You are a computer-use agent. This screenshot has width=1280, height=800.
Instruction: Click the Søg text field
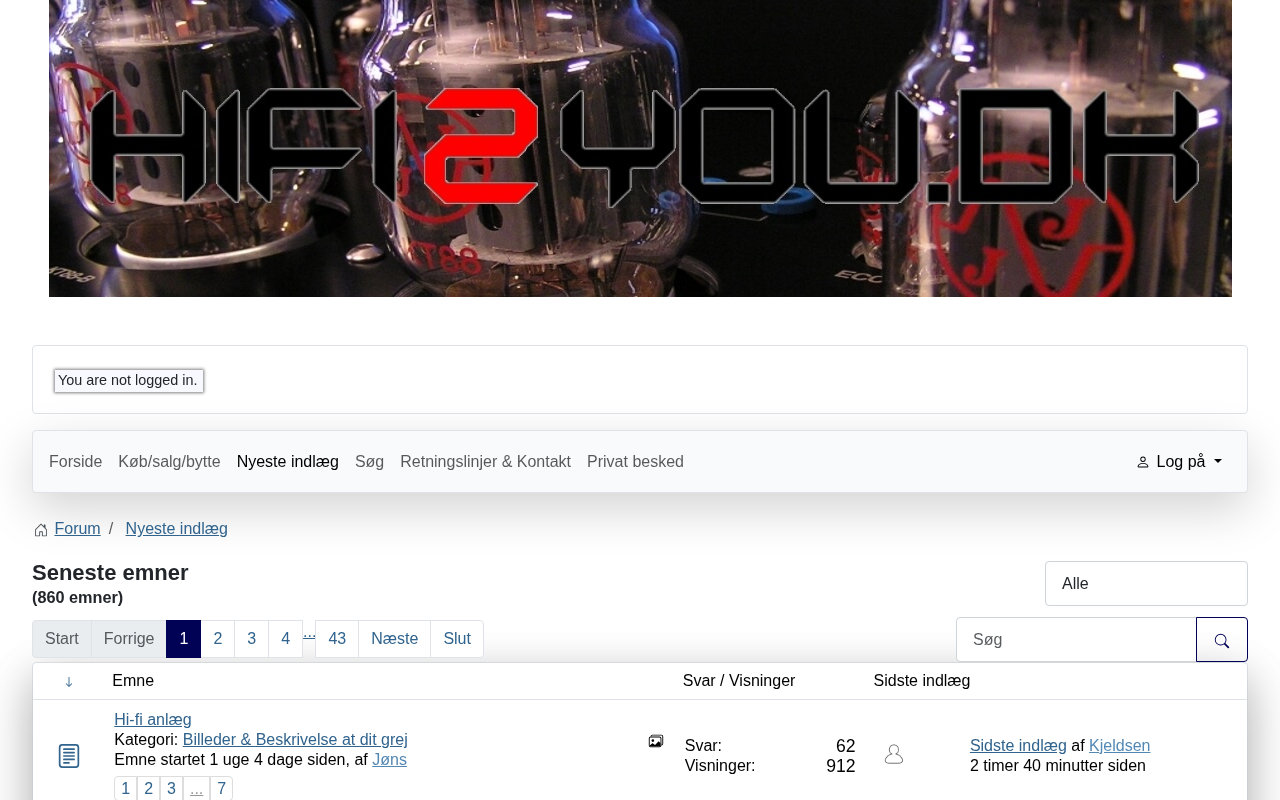(x=1076, y=640)
